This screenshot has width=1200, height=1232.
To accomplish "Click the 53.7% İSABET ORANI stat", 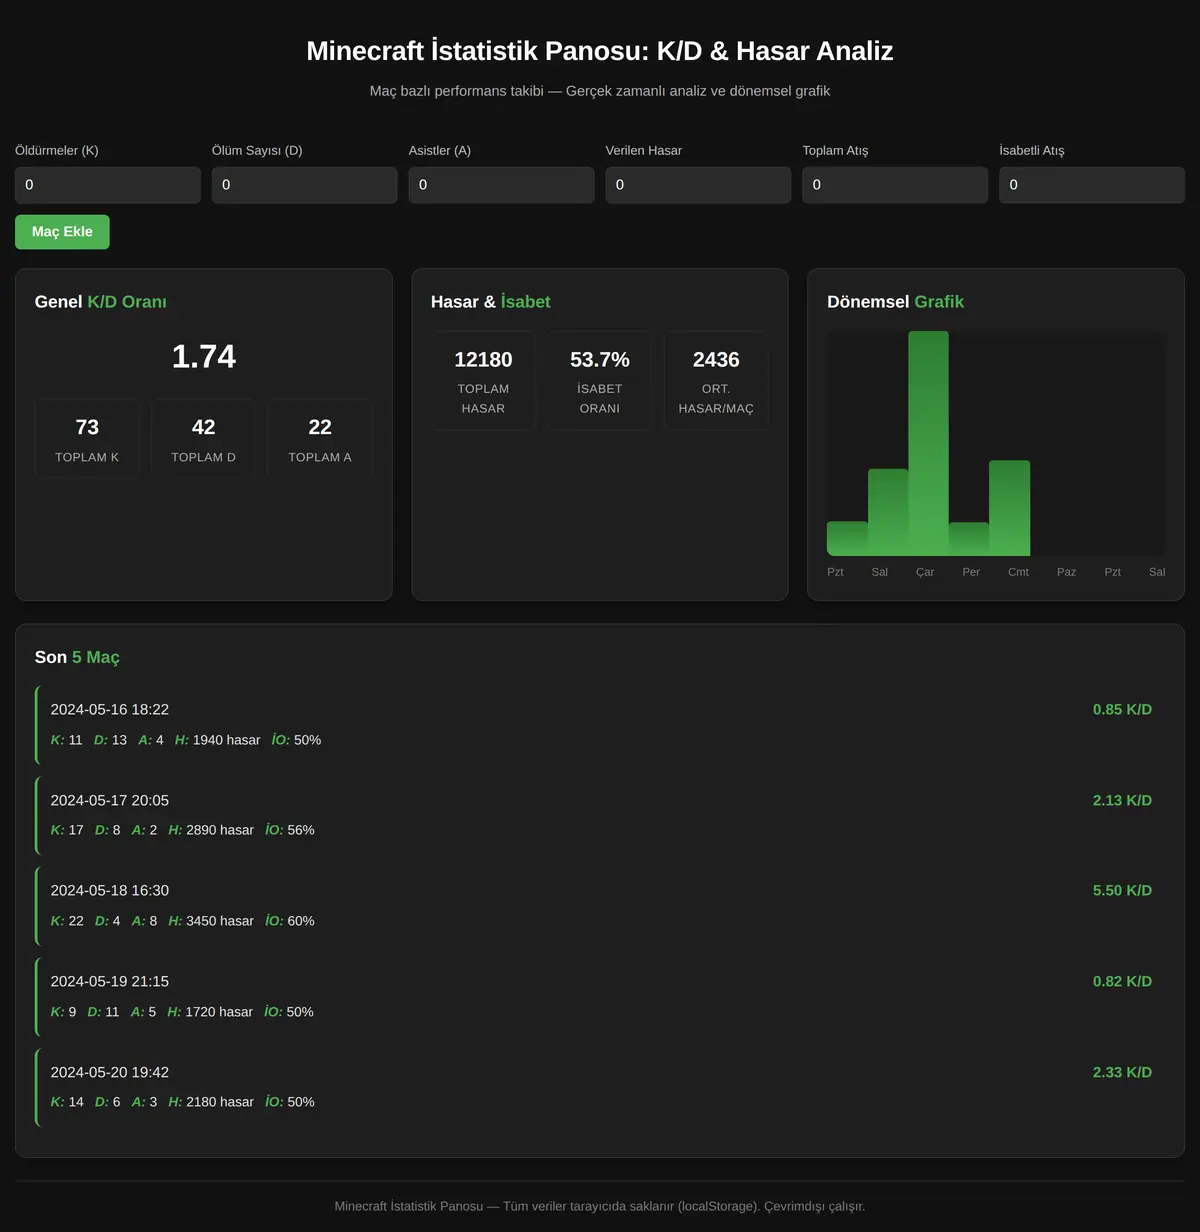I will point(600,381).
